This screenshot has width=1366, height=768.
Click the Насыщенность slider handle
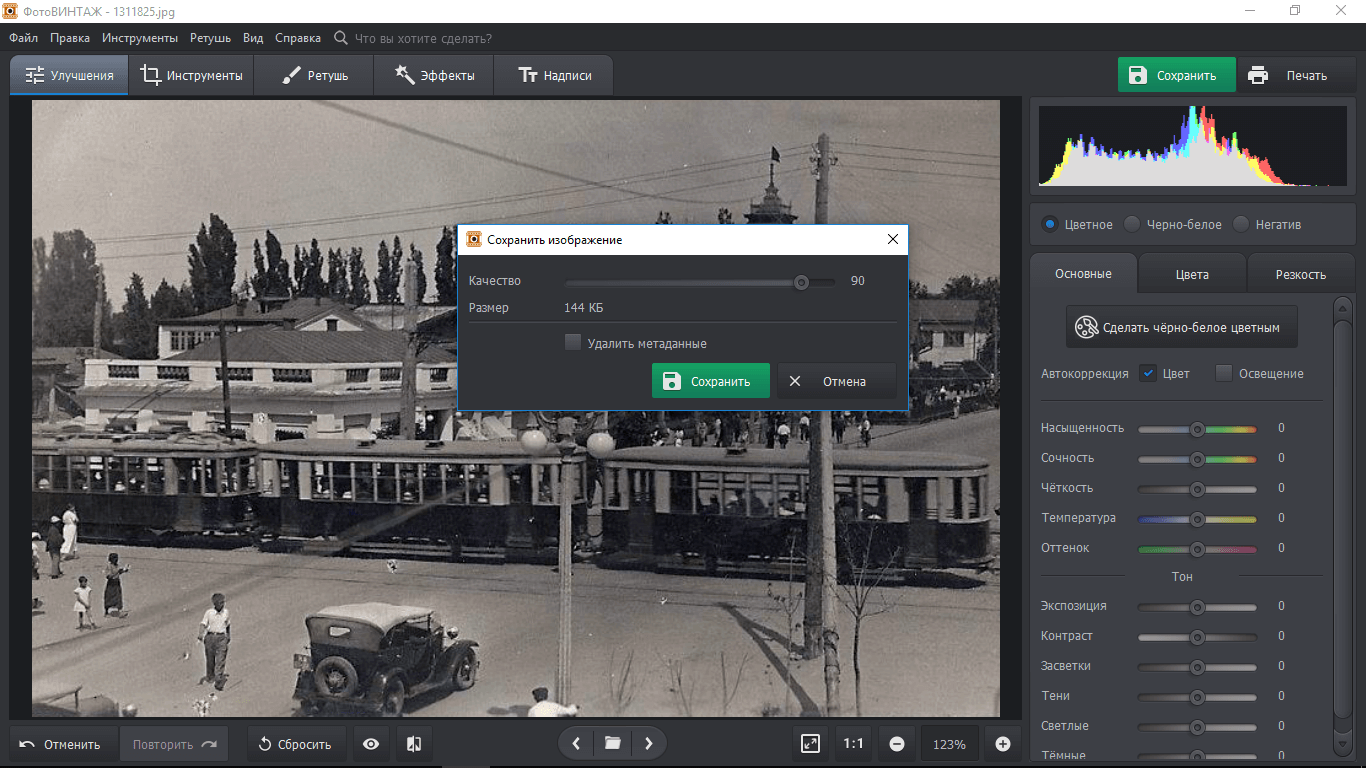[1197, 429]
